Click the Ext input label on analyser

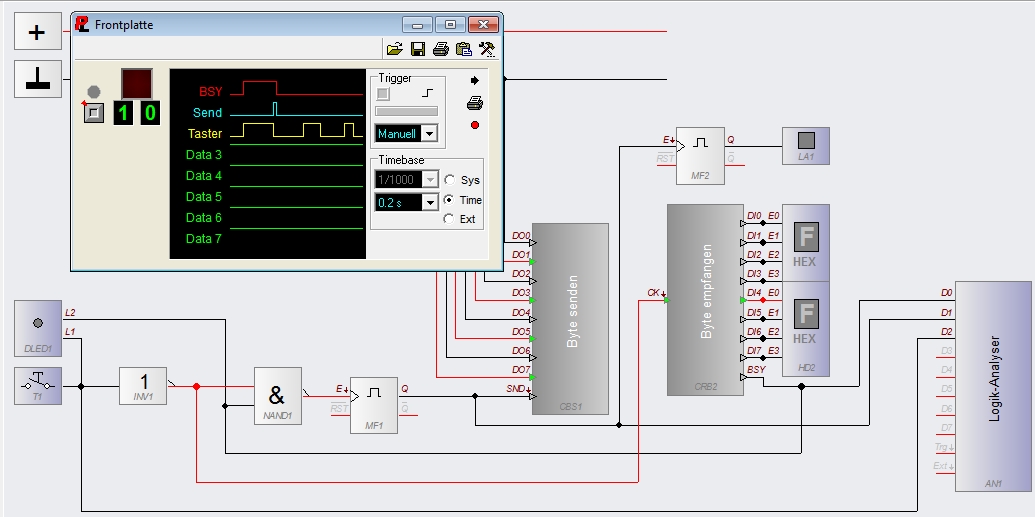pos(943,466)
